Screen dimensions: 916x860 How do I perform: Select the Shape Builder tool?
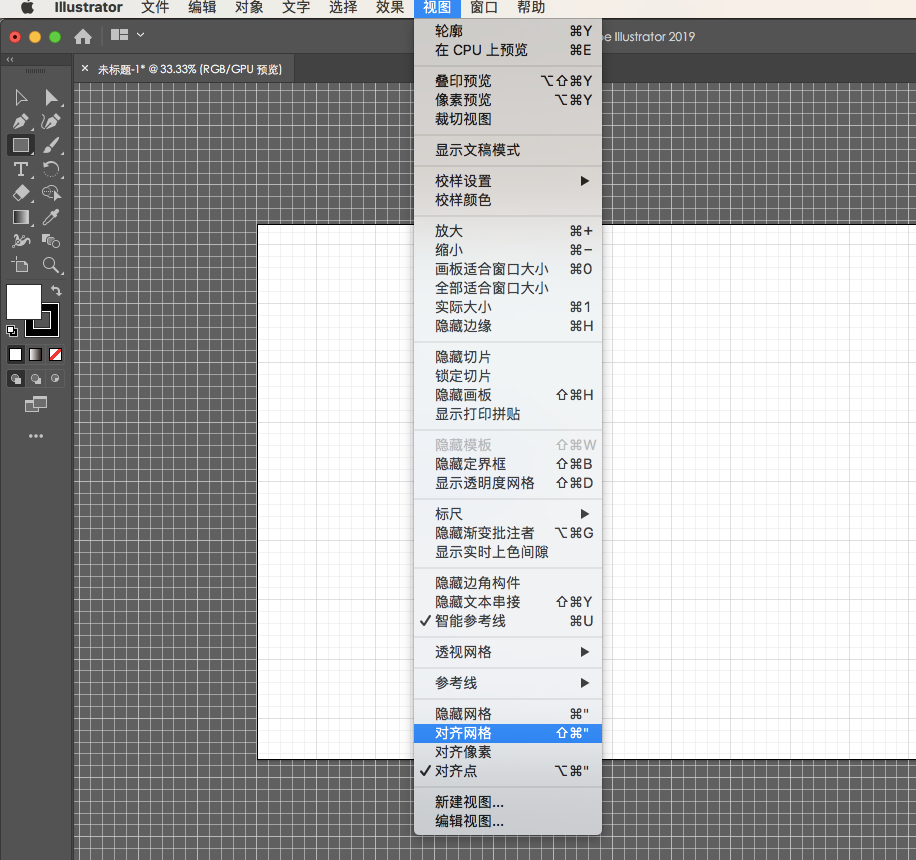coord(51,193)
